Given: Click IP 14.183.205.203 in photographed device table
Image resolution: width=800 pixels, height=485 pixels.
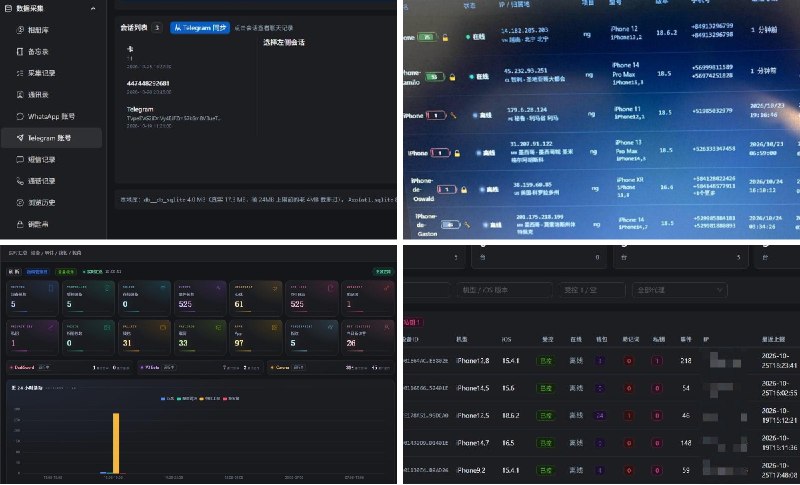Looking at the screenshot, I should click(x=524, y=31).
